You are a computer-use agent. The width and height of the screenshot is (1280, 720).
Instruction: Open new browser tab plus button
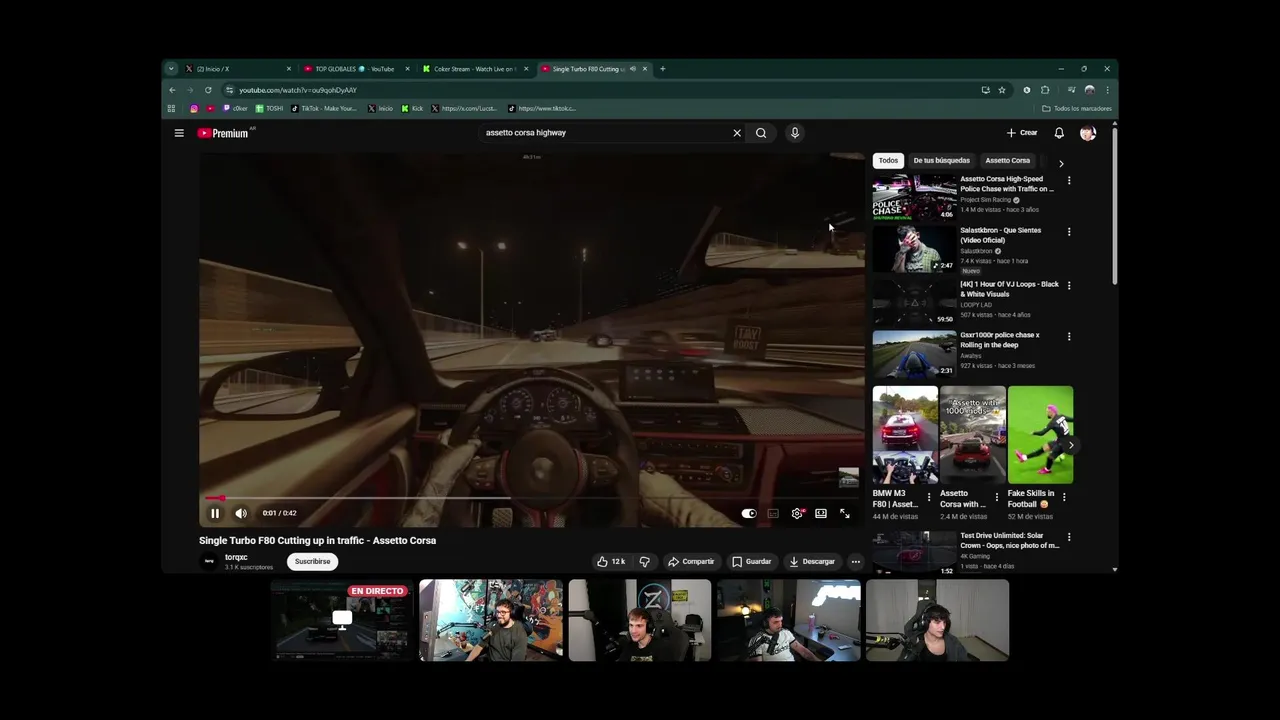[662, 69]
